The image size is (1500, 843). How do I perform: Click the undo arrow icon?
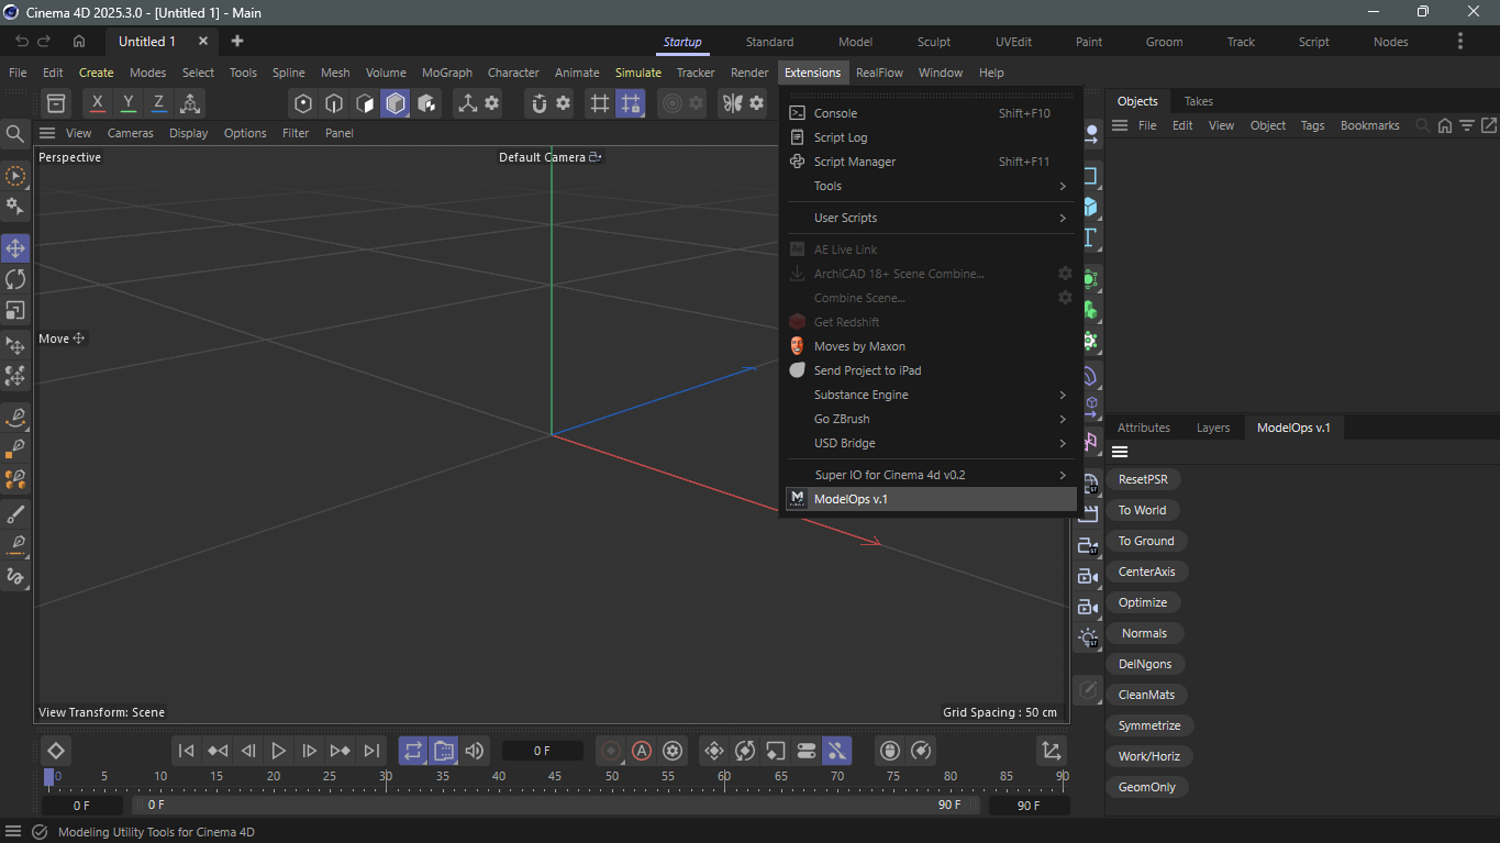pos(22,41)
